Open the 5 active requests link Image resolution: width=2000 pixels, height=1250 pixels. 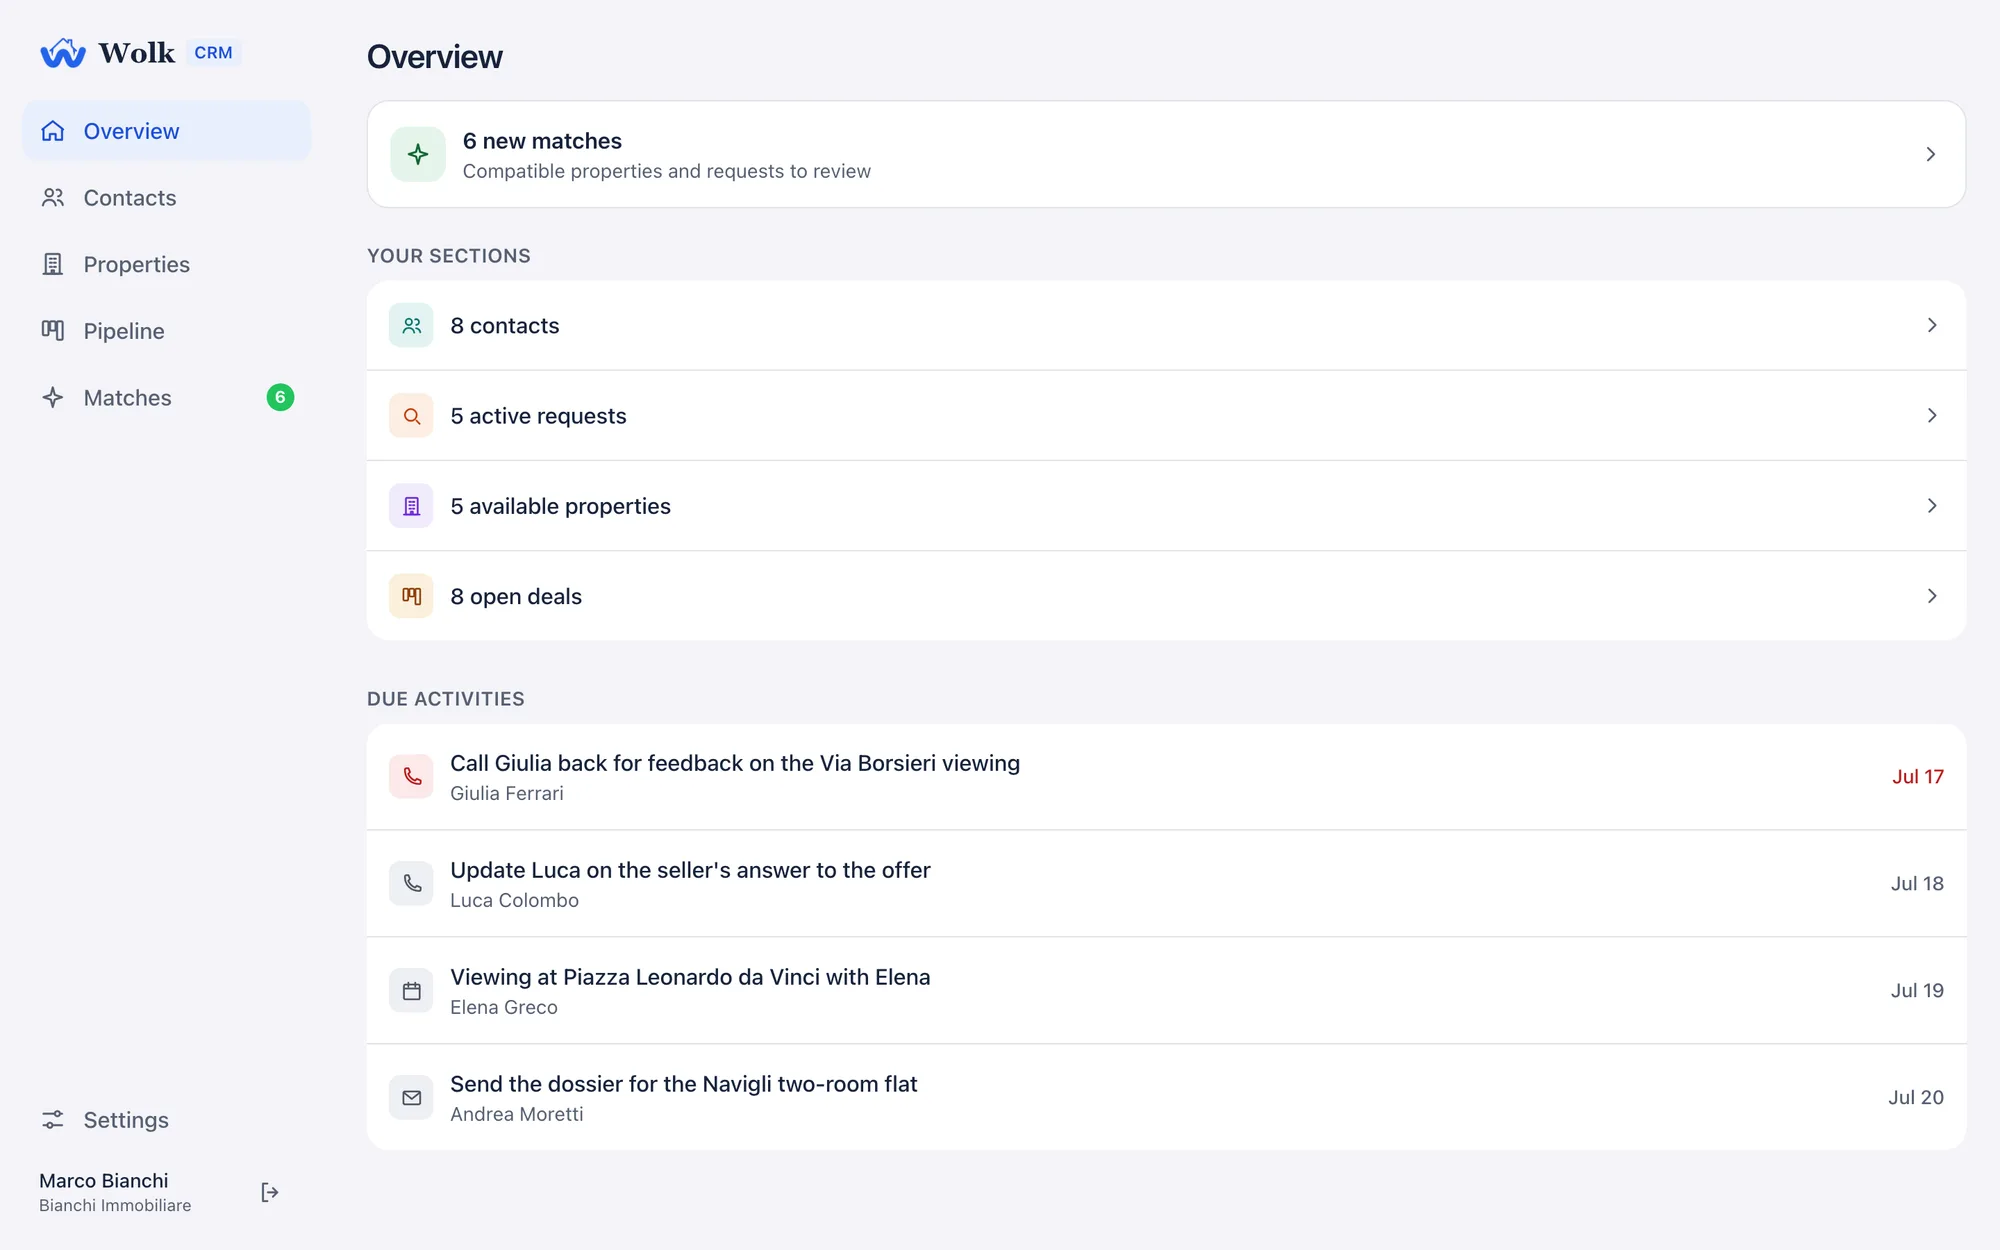coord(1166,416)
